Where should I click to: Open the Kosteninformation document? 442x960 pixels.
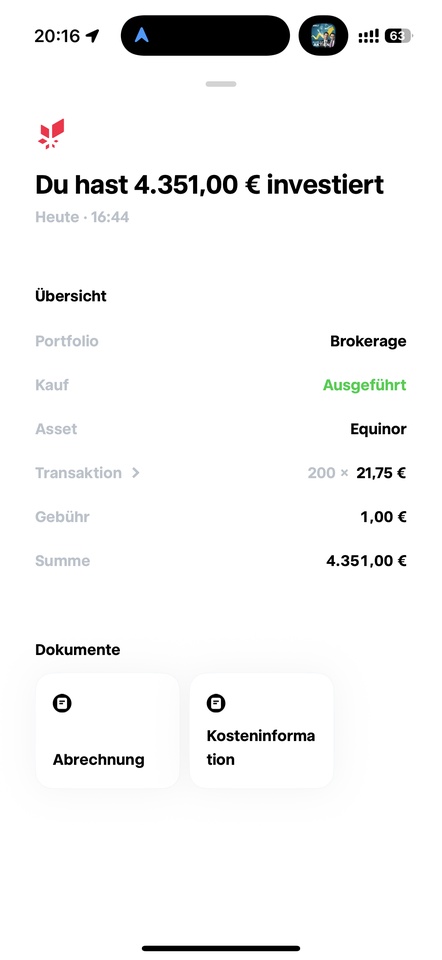click(x=262, y=730)
